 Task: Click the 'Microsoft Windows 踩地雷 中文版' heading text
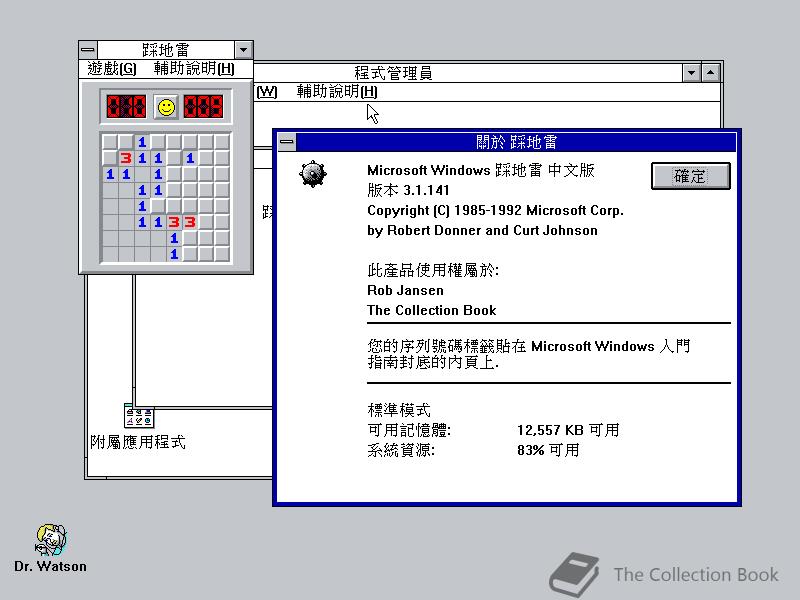pos(481,170)
